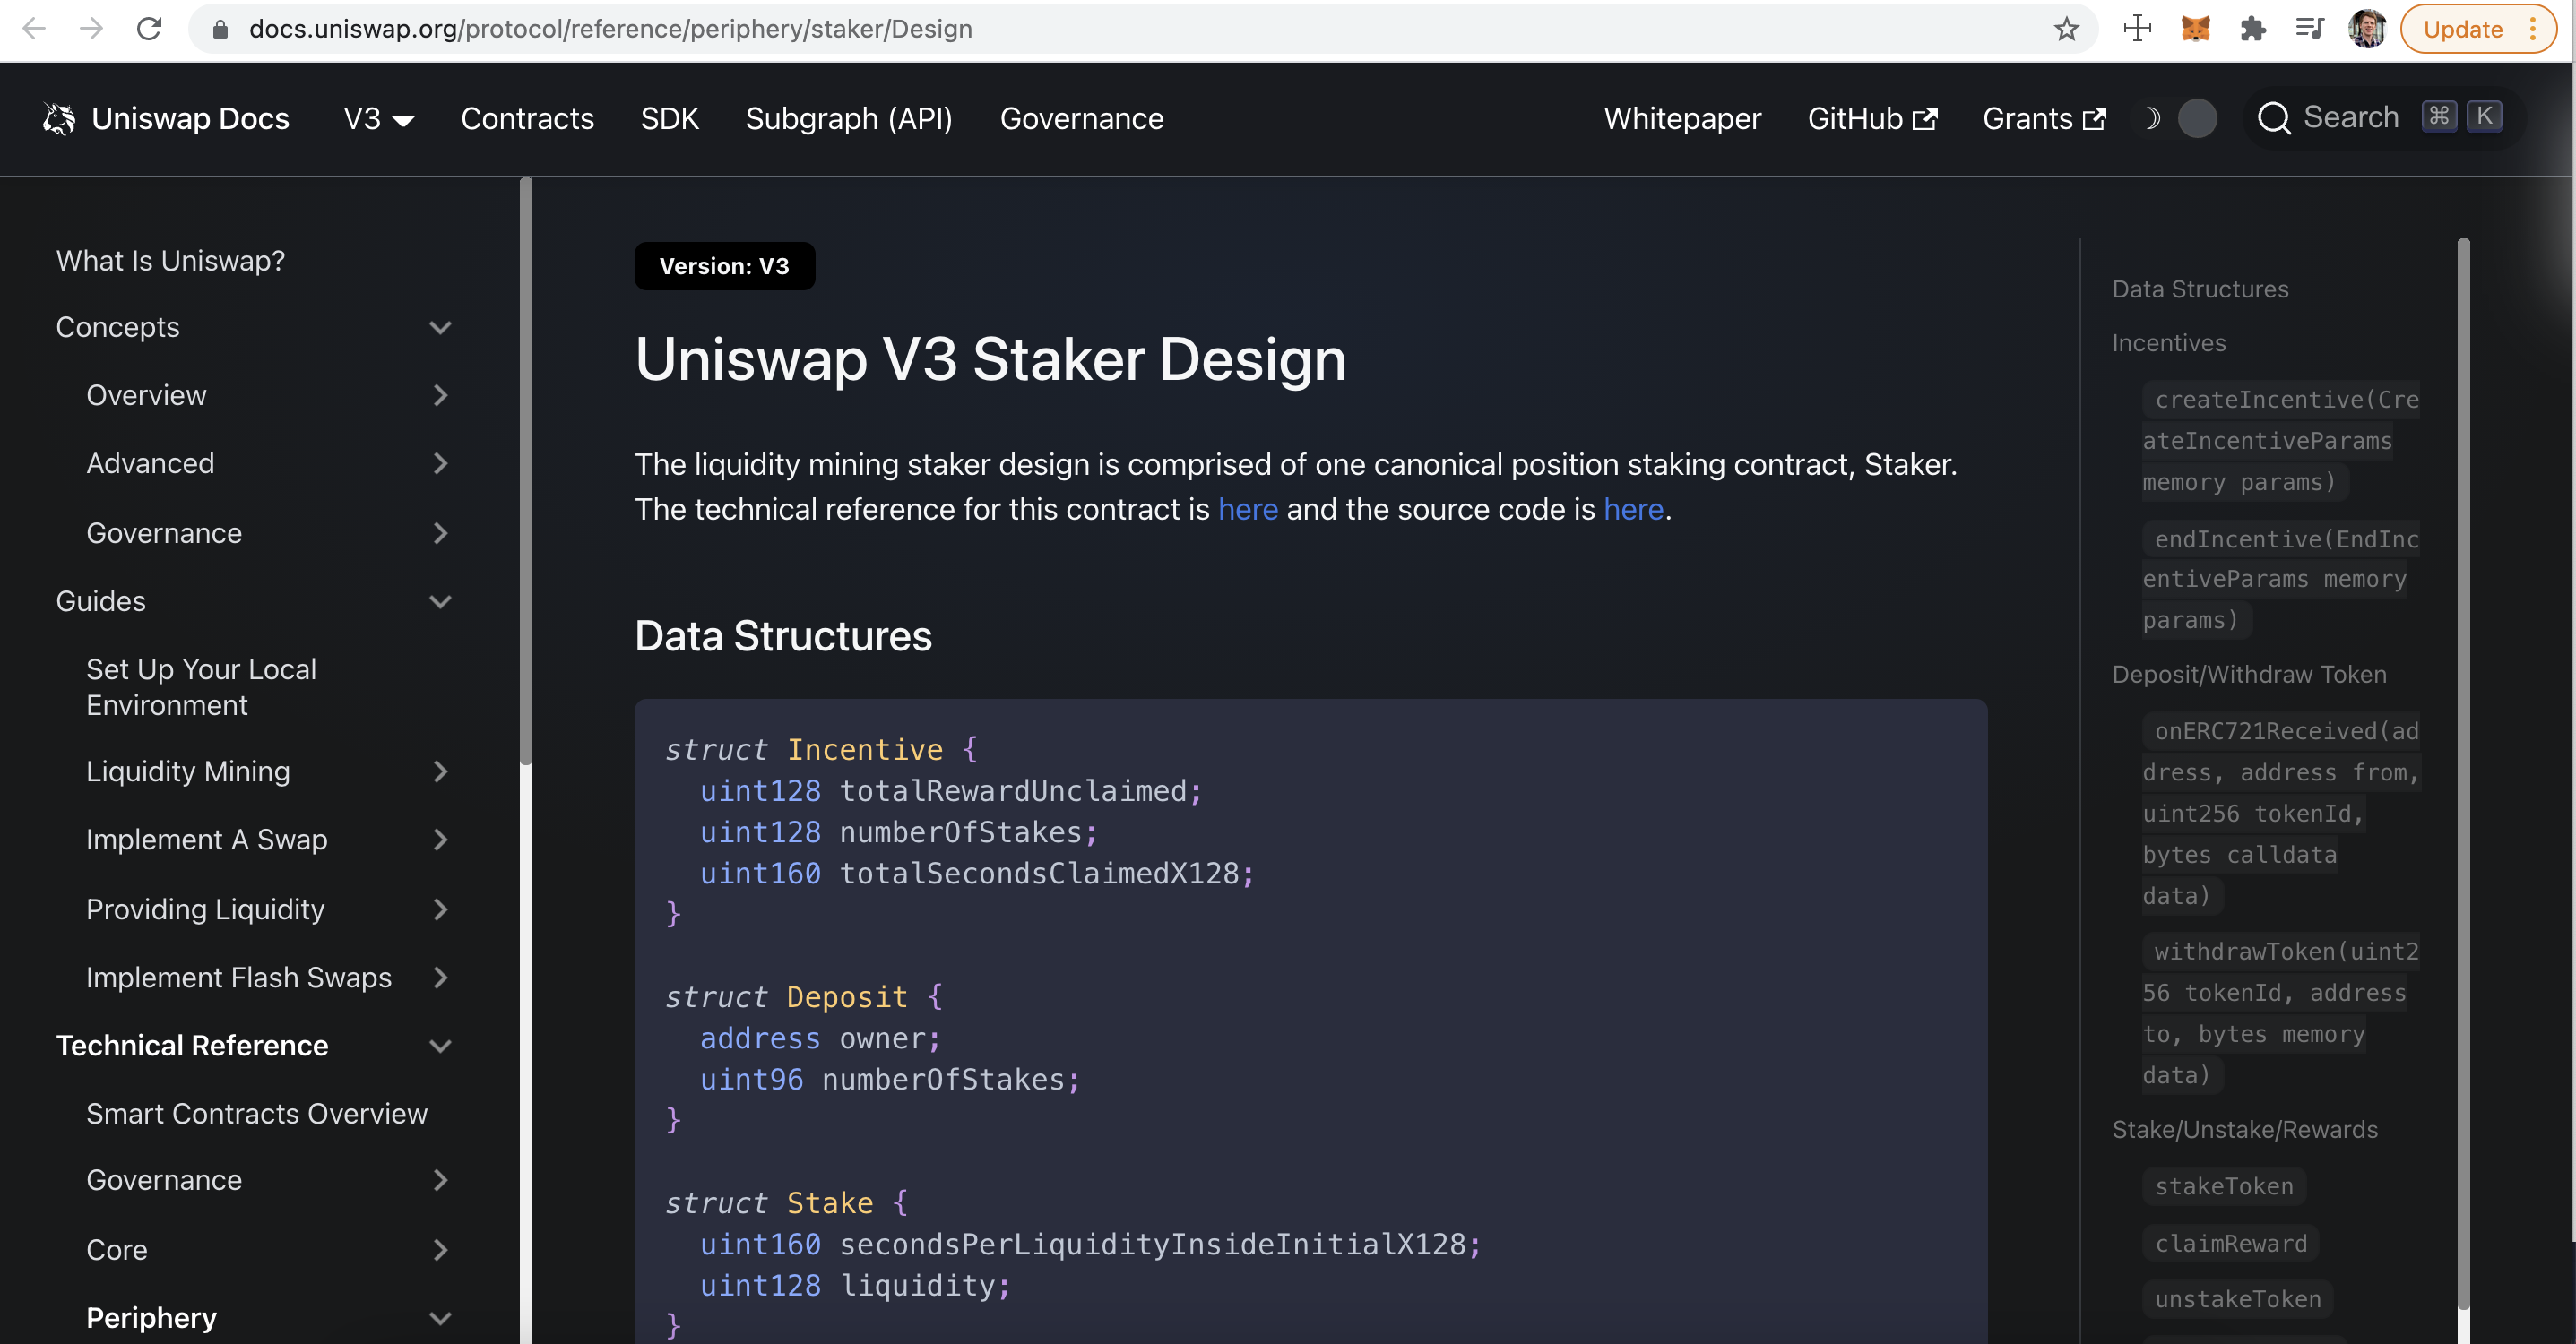Collapse the Concepts sidebar section

440,327
